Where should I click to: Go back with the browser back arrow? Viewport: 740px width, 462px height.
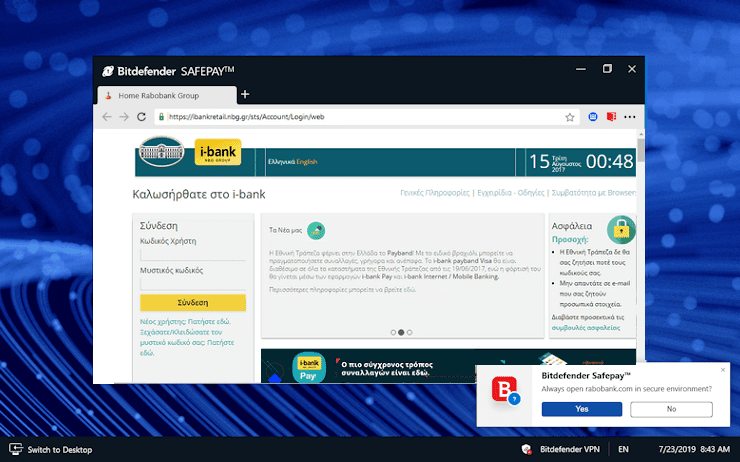point(107,117)
